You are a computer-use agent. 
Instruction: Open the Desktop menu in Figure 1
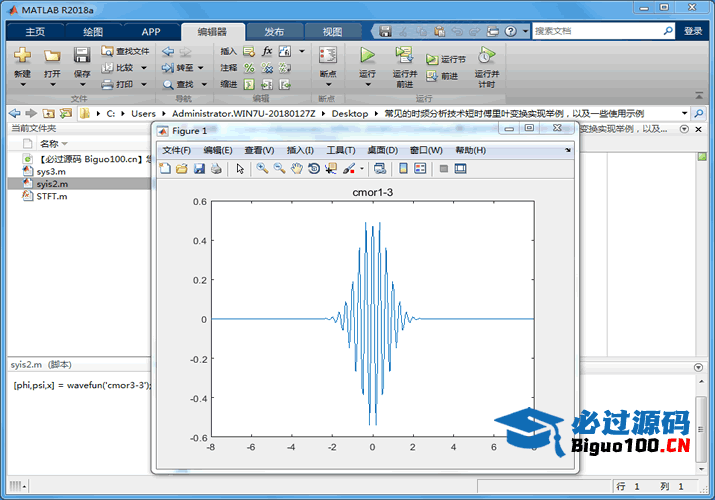(383, 150)
